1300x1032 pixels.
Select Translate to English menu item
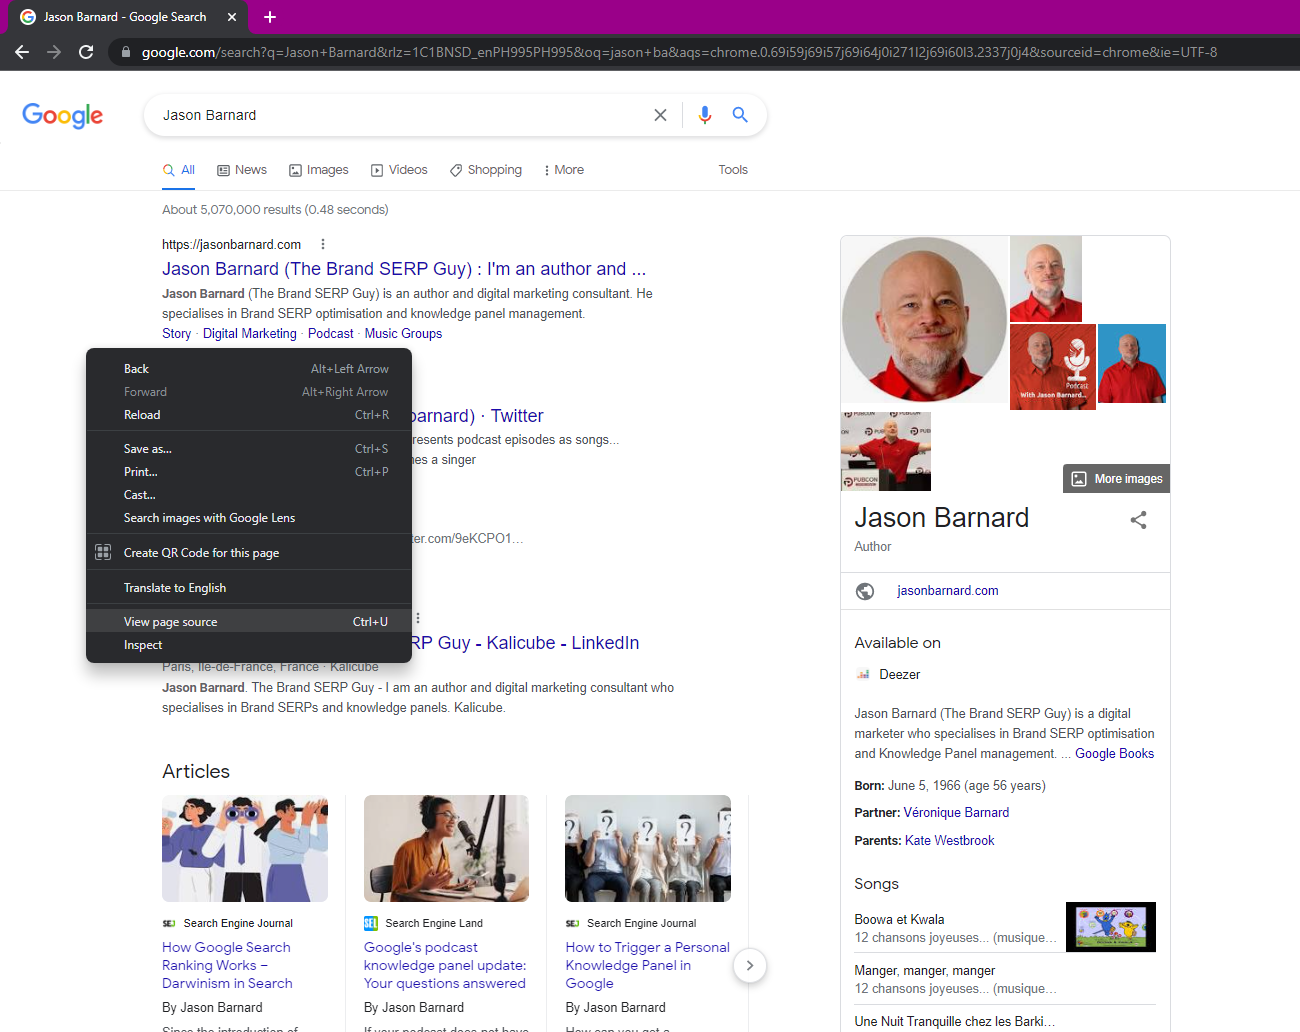point(249,588)
